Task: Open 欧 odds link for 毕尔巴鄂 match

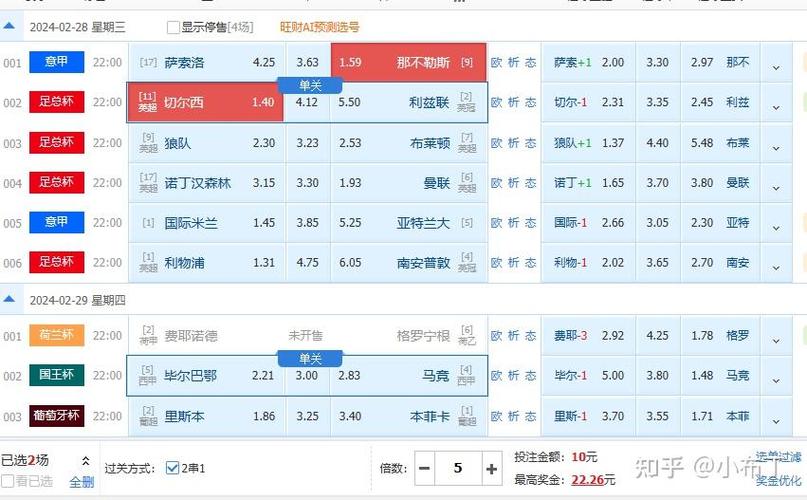Action: point(496,376)
